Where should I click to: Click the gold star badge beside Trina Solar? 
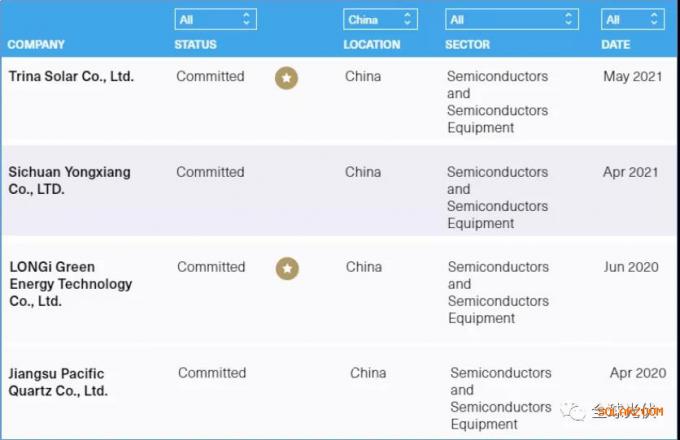[x=286, y=78]
